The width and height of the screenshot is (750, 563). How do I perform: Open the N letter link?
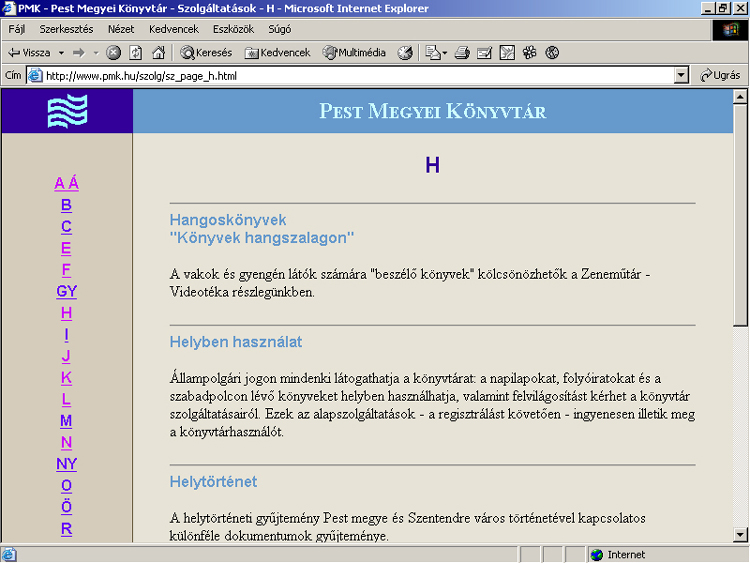(66, 442)
